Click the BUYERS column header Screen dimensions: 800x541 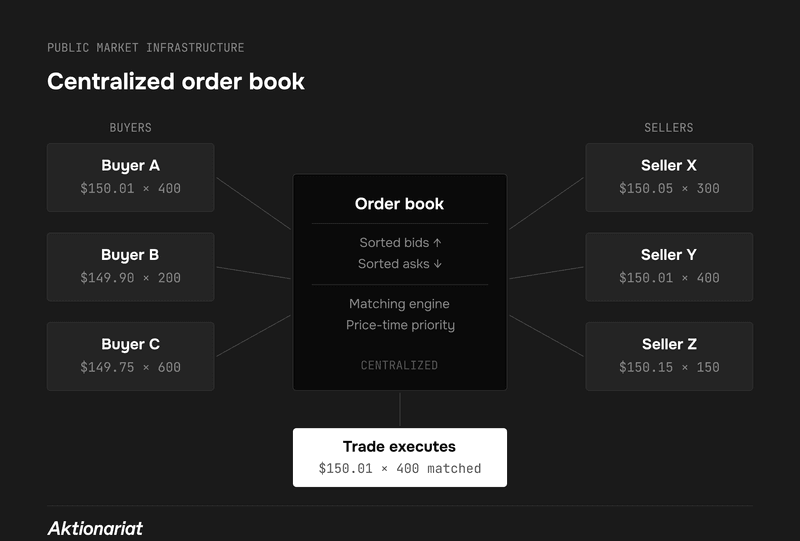click(130, 128)
